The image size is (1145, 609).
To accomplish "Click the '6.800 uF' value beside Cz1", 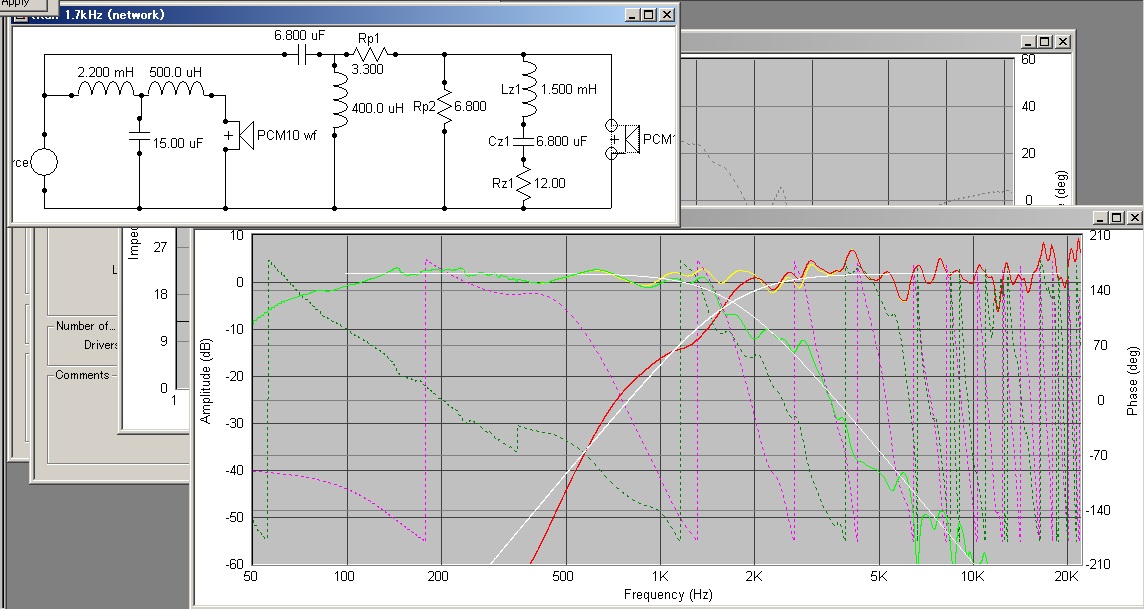I will (562, 141).
